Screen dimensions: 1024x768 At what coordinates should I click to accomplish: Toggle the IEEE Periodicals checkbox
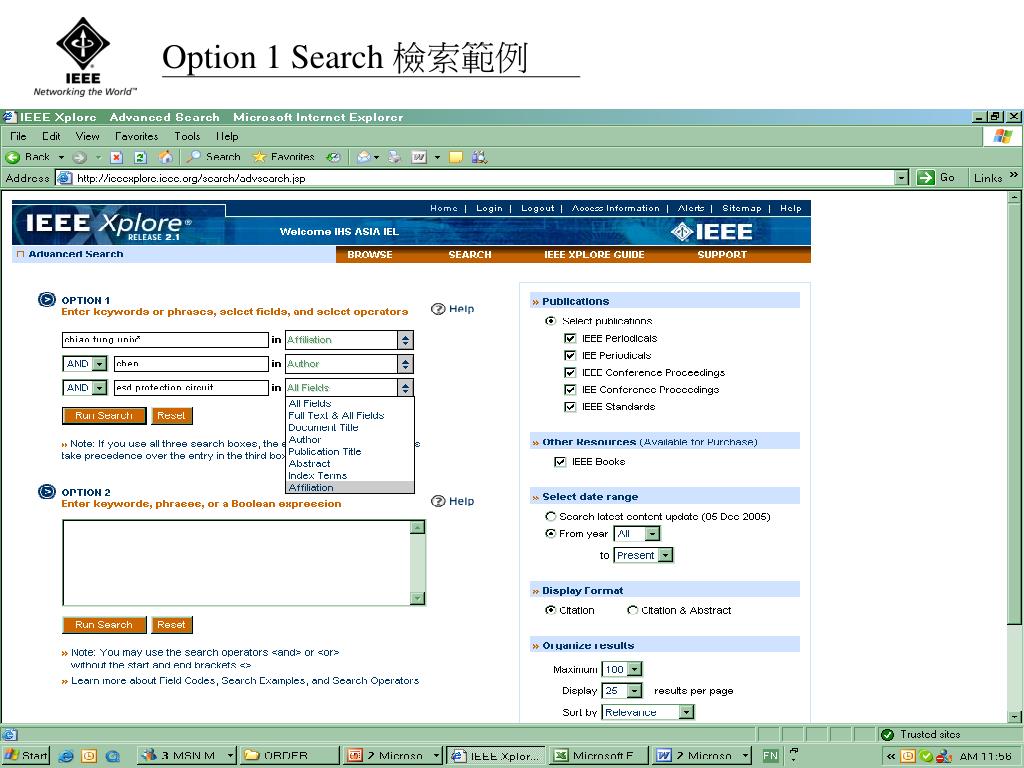coord(570,338)
